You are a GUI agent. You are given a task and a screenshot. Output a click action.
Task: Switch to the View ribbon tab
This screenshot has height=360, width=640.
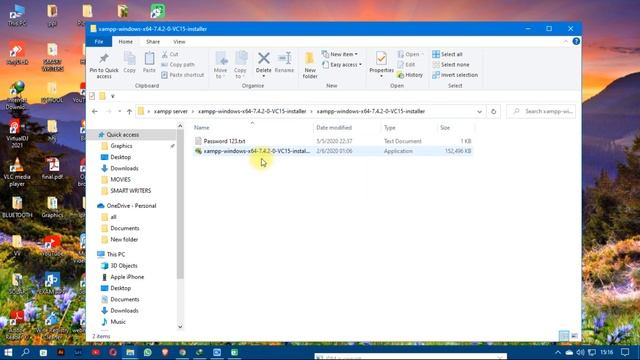point(179,42)
